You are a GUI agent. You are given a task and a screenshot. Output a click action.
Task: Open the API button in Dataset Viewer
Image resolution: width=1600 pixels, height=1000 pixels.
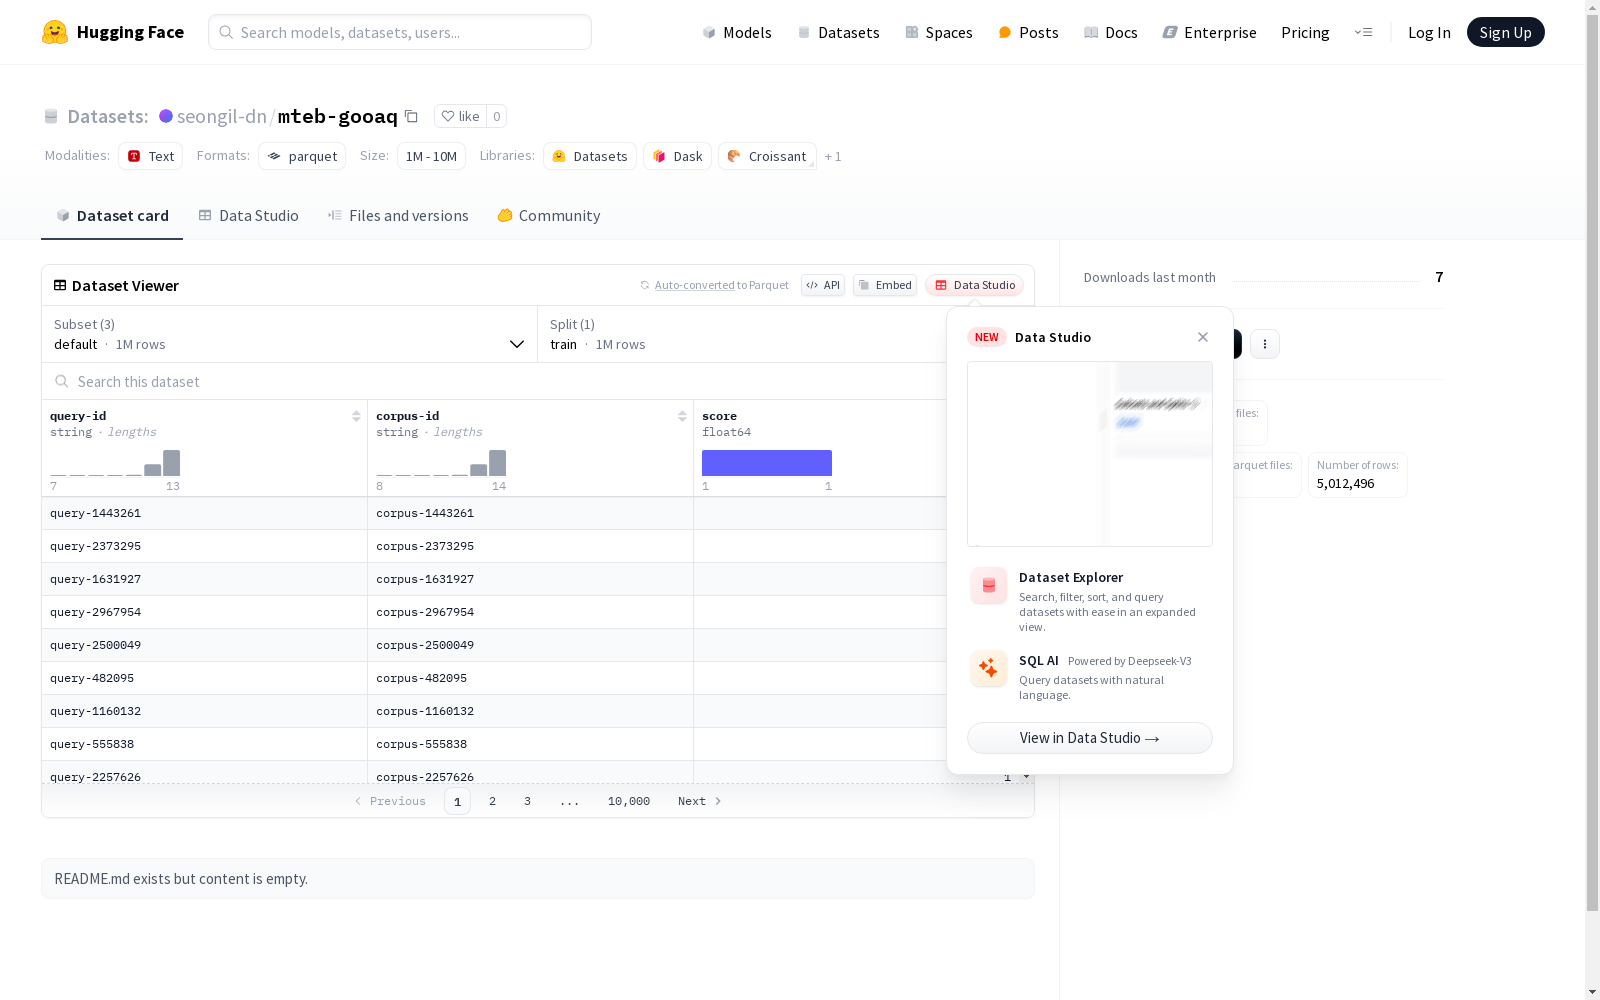click(823, 285)
